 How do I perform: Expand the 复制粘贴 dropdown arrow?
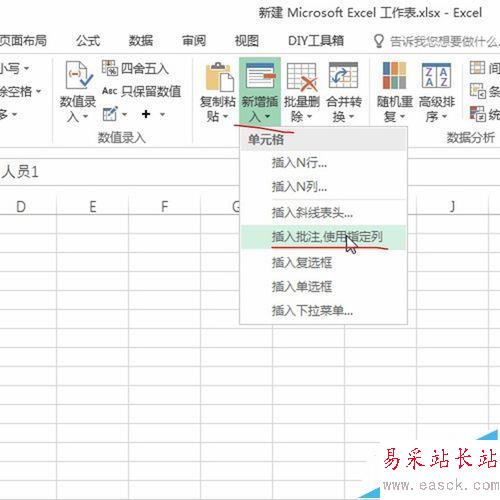[226, 116]
